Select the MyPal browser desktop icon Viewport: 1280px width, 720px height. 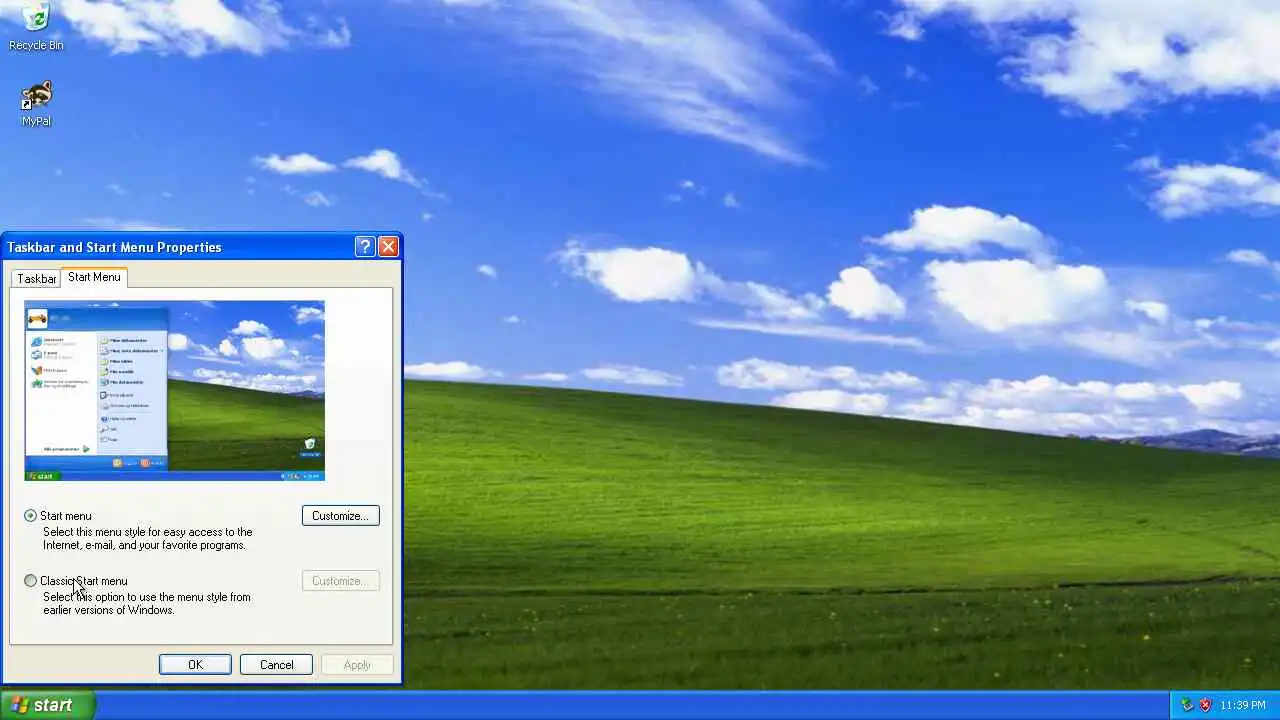pyautogui.click(x=36, y=104)
